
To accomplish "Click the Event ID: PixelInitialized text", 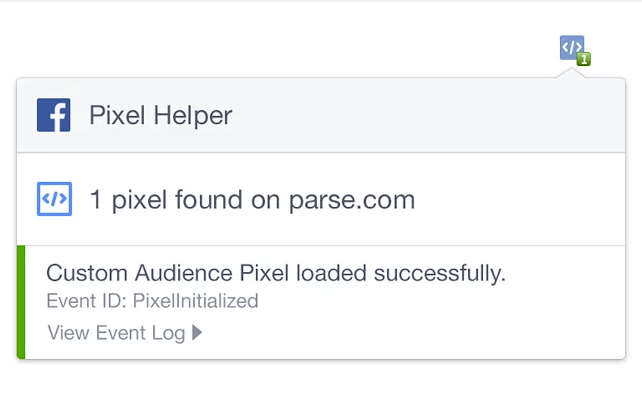I will (152, 301).
